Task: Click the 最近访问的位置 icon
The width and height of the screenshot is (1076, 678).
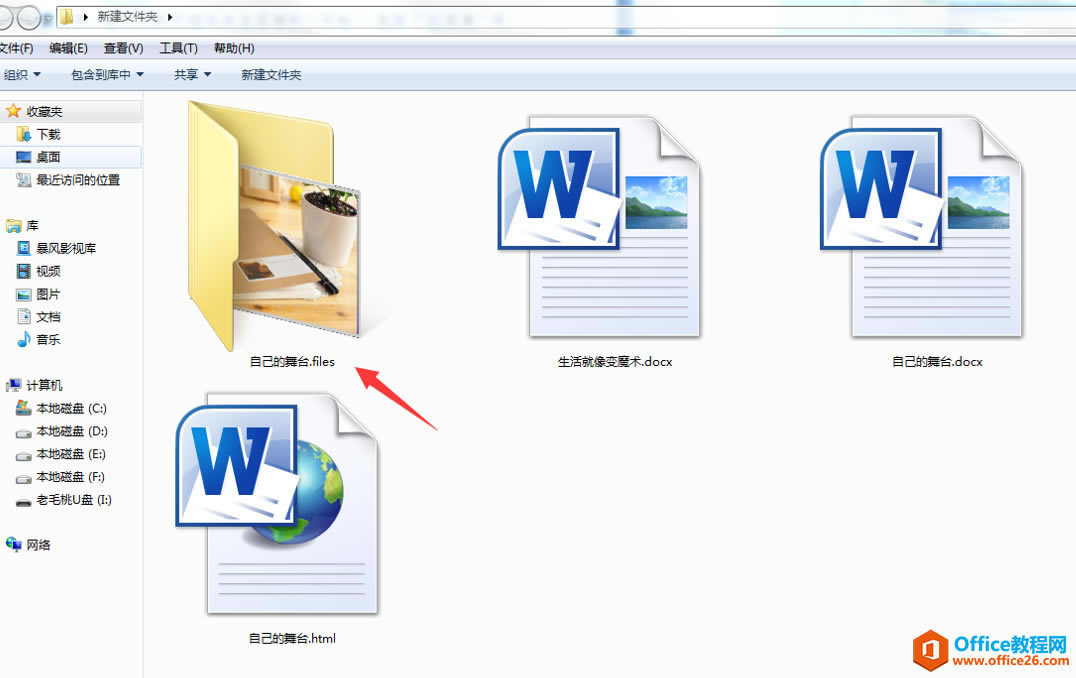Action: (23, 180)
